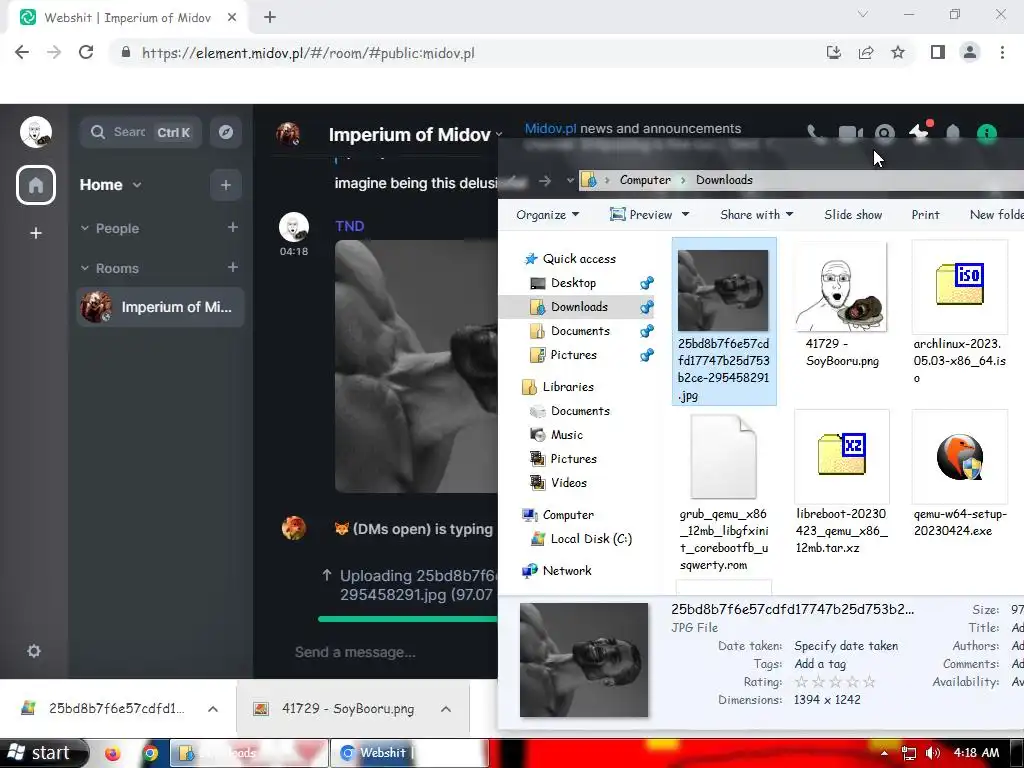
Task: Click the TND sender name
Action: (349, 226)
